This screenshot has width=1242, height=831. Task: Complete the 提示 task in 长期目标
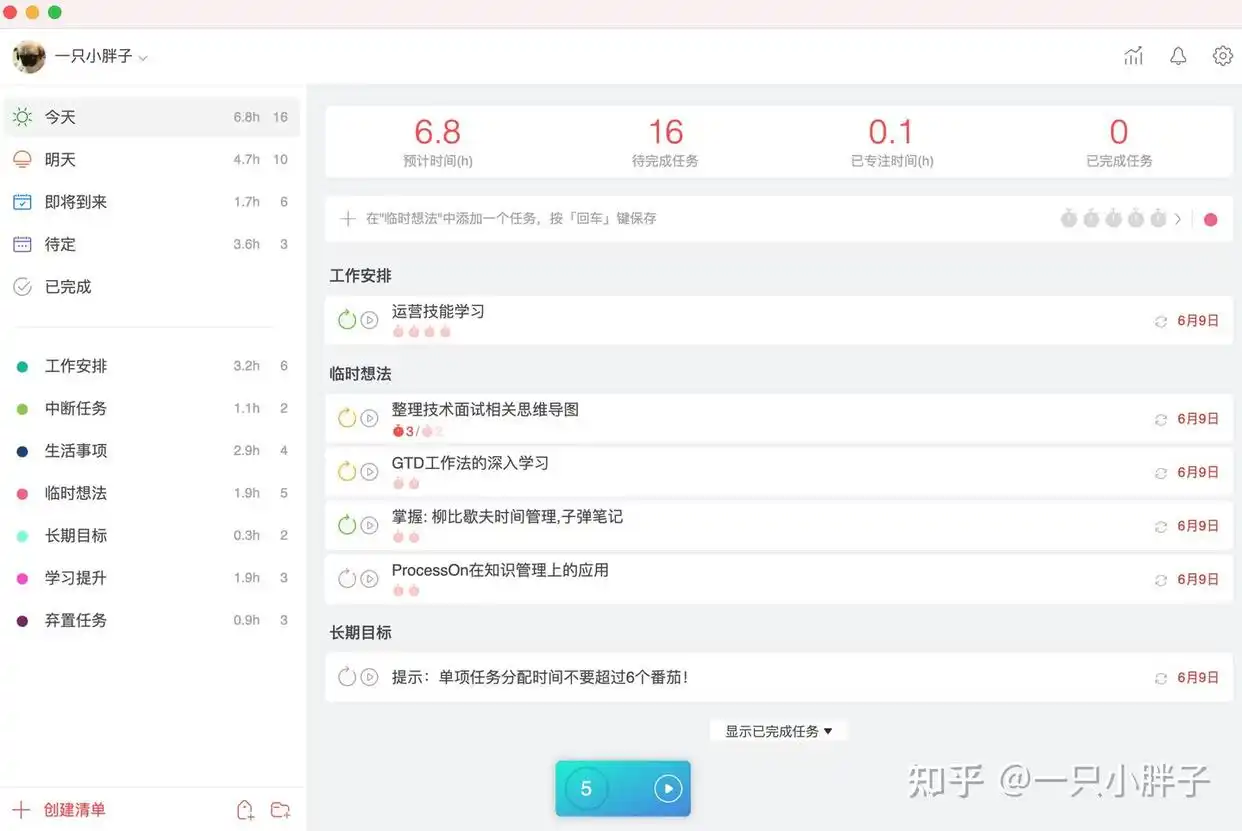coord(346,677)
